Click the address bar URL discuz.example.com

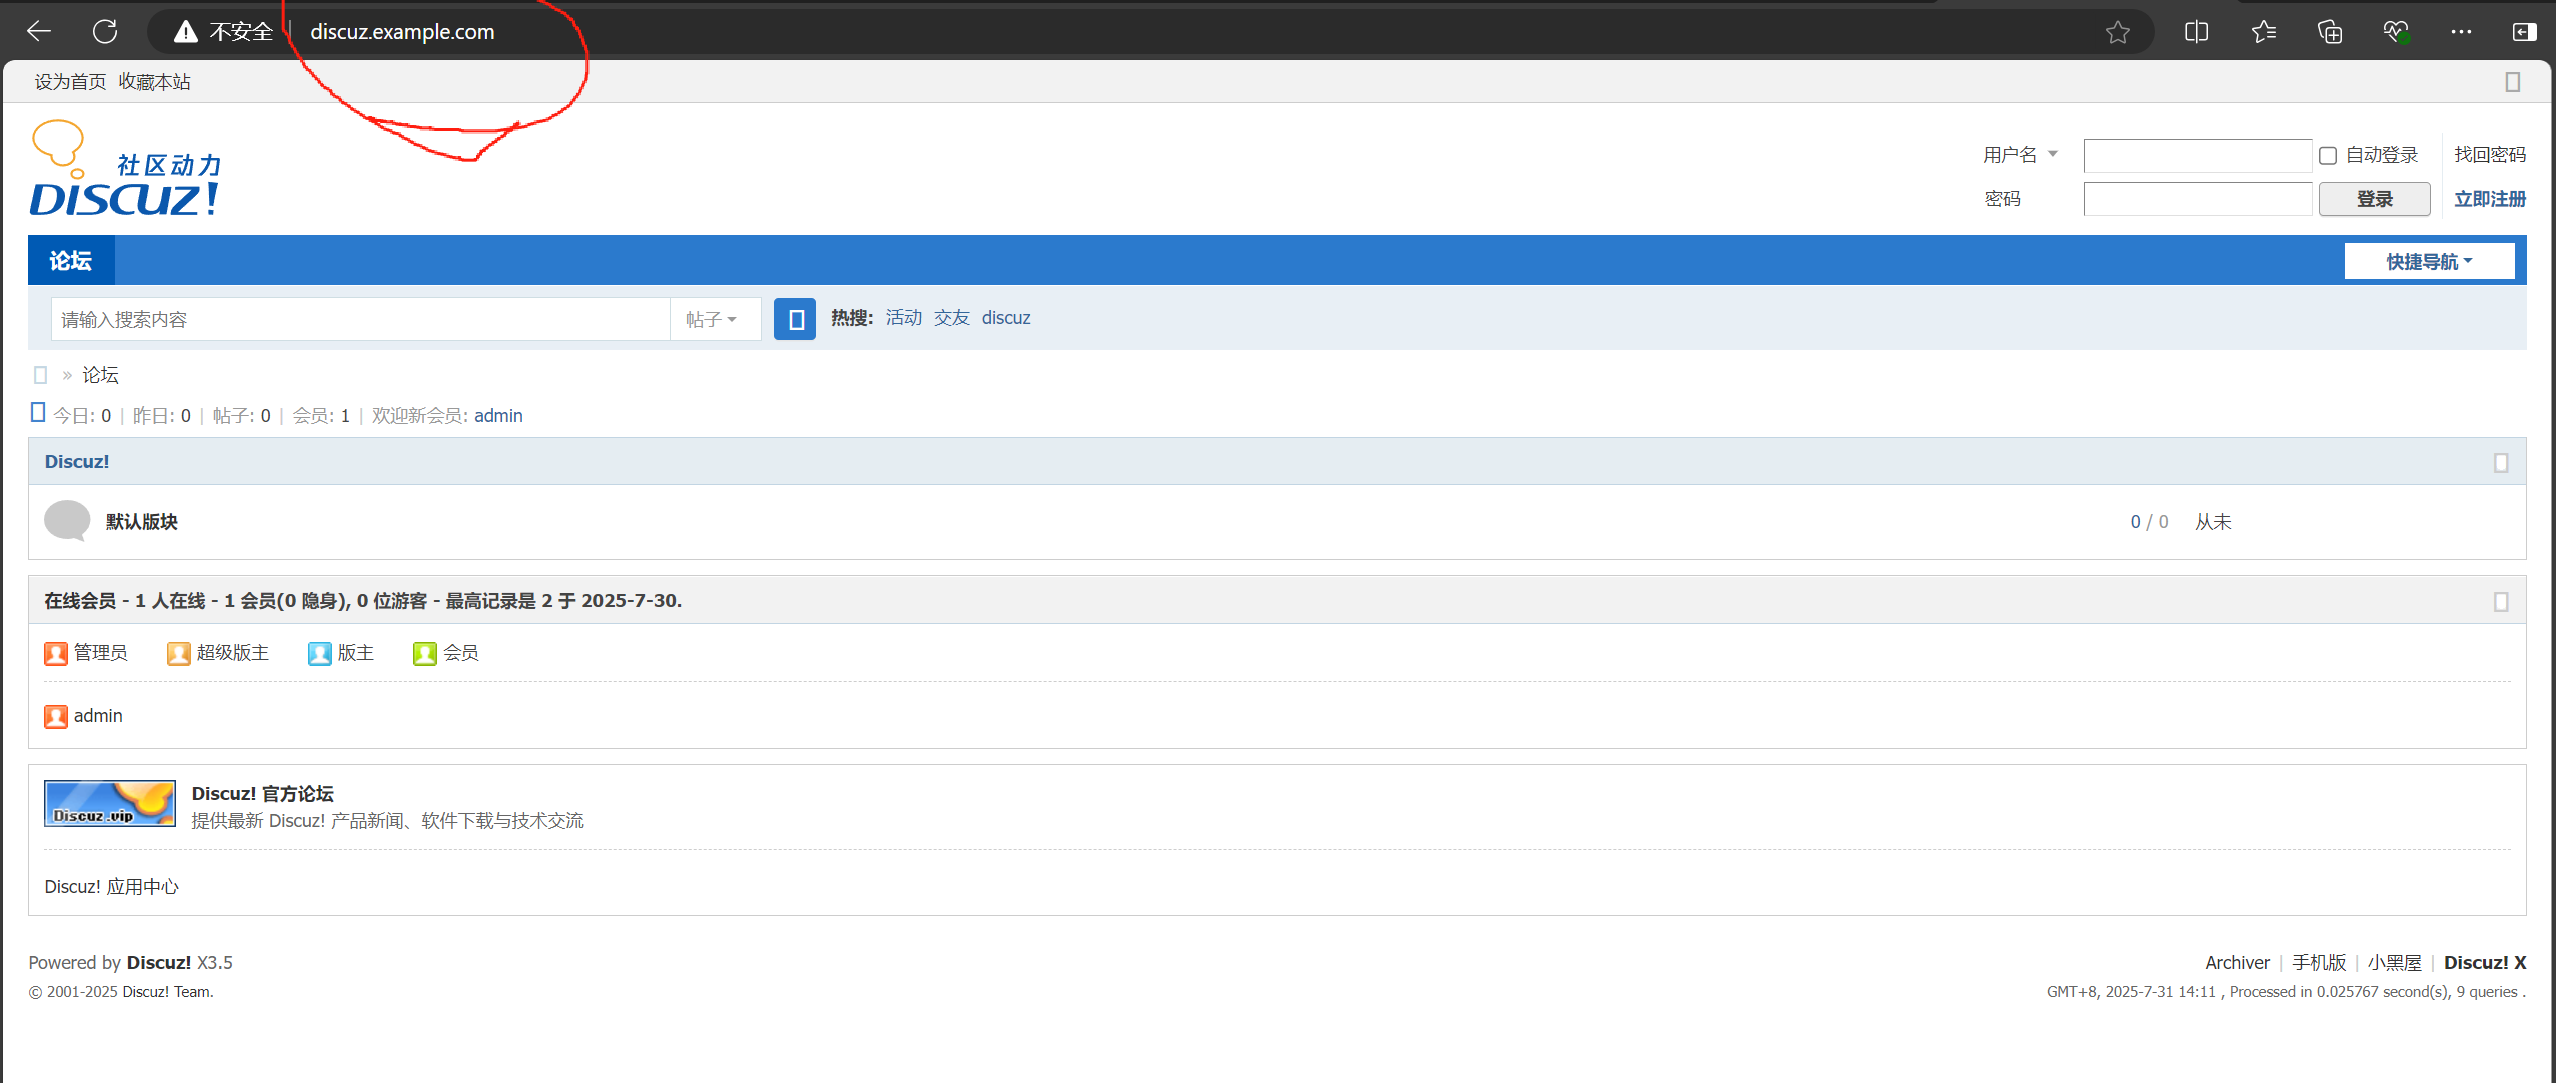point(402,32)
